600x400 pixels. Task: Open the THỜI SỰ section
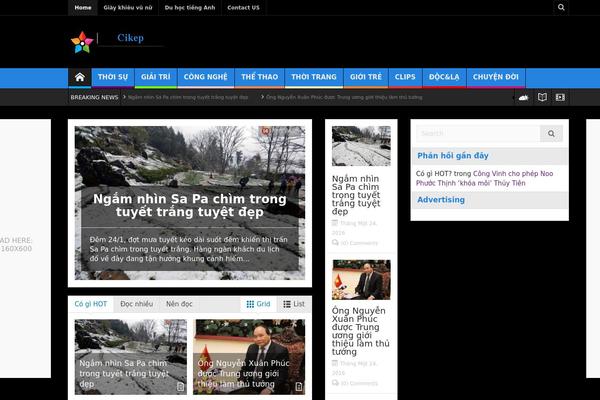[x=112, y=77]
